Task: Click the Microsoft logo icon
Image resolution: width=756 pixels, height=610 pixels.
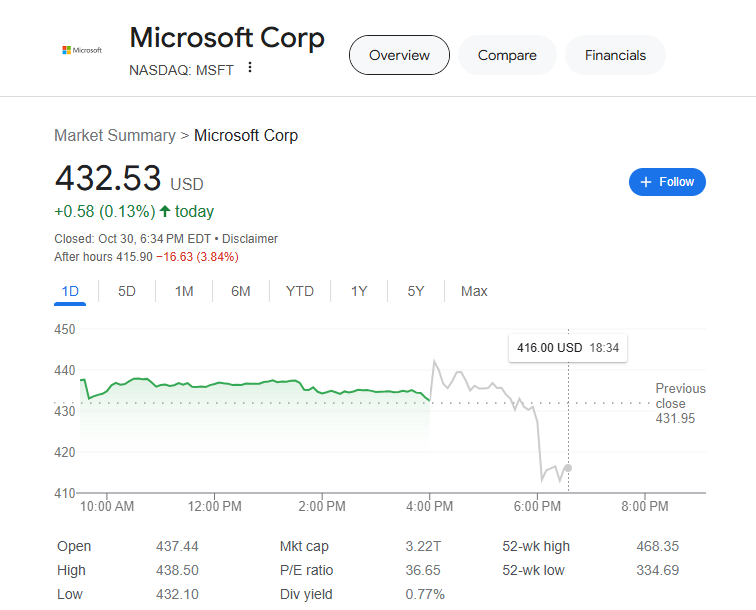Action: pyautogui.click(x=82, y=50)
